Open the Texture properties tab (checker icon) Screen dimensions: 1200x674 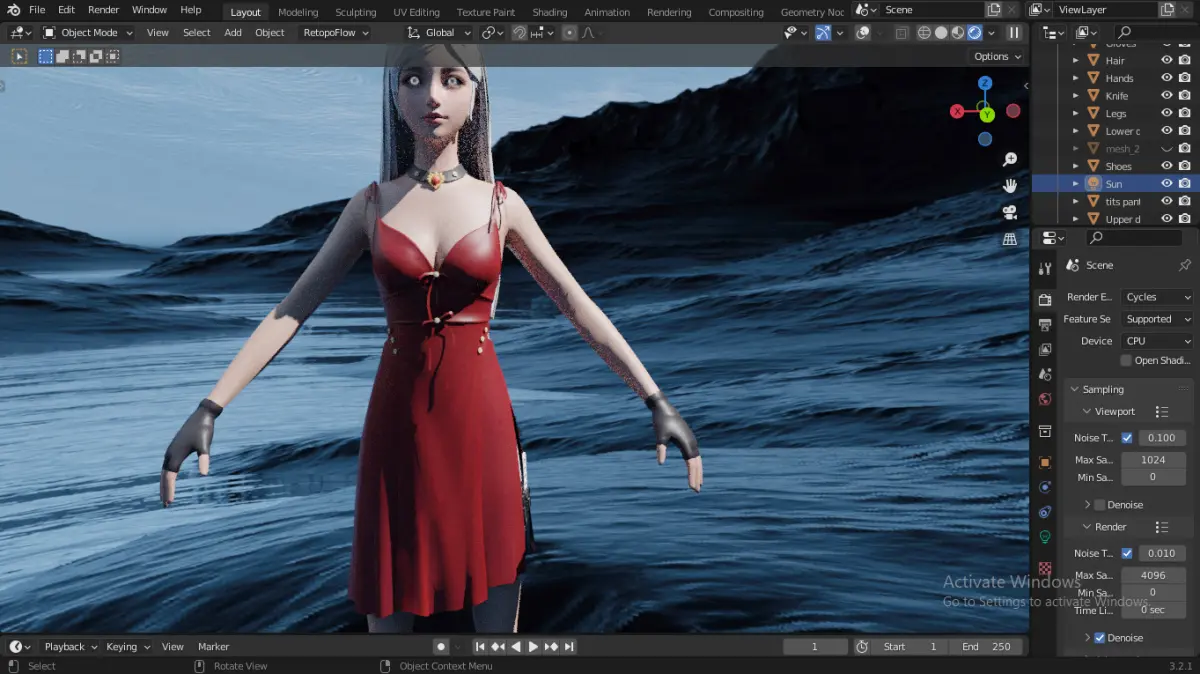(x=1045, y=567)
